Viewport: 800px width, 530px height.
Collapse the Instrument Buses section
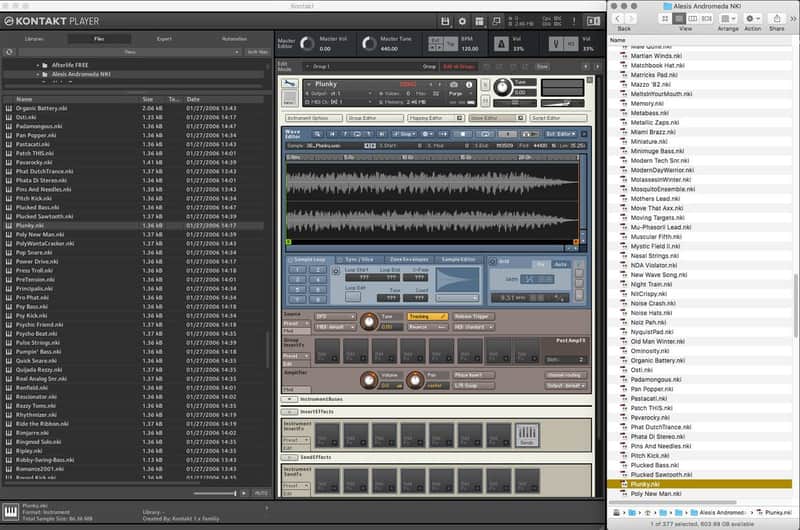coord(289,399)
